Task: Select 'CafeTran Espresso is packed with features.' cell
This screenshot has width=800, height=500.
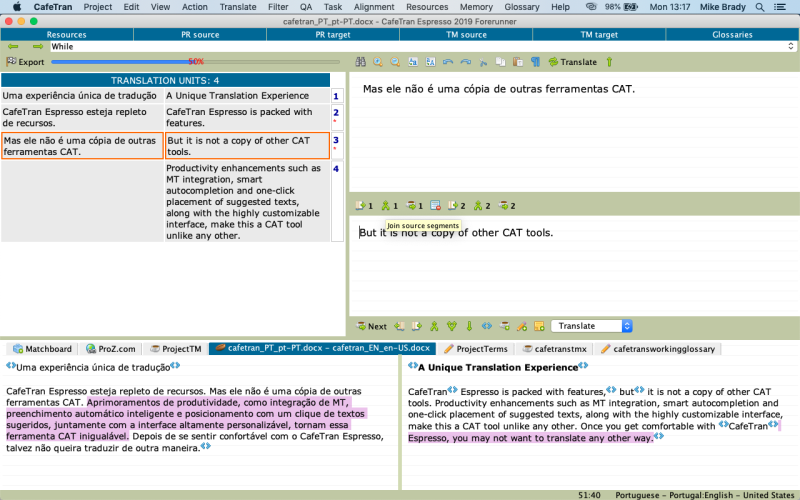Action: click(247, 117)
